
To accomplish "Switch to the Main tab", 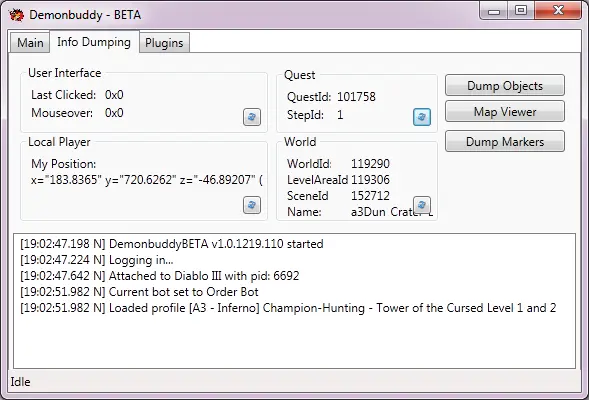I will 30,43.
